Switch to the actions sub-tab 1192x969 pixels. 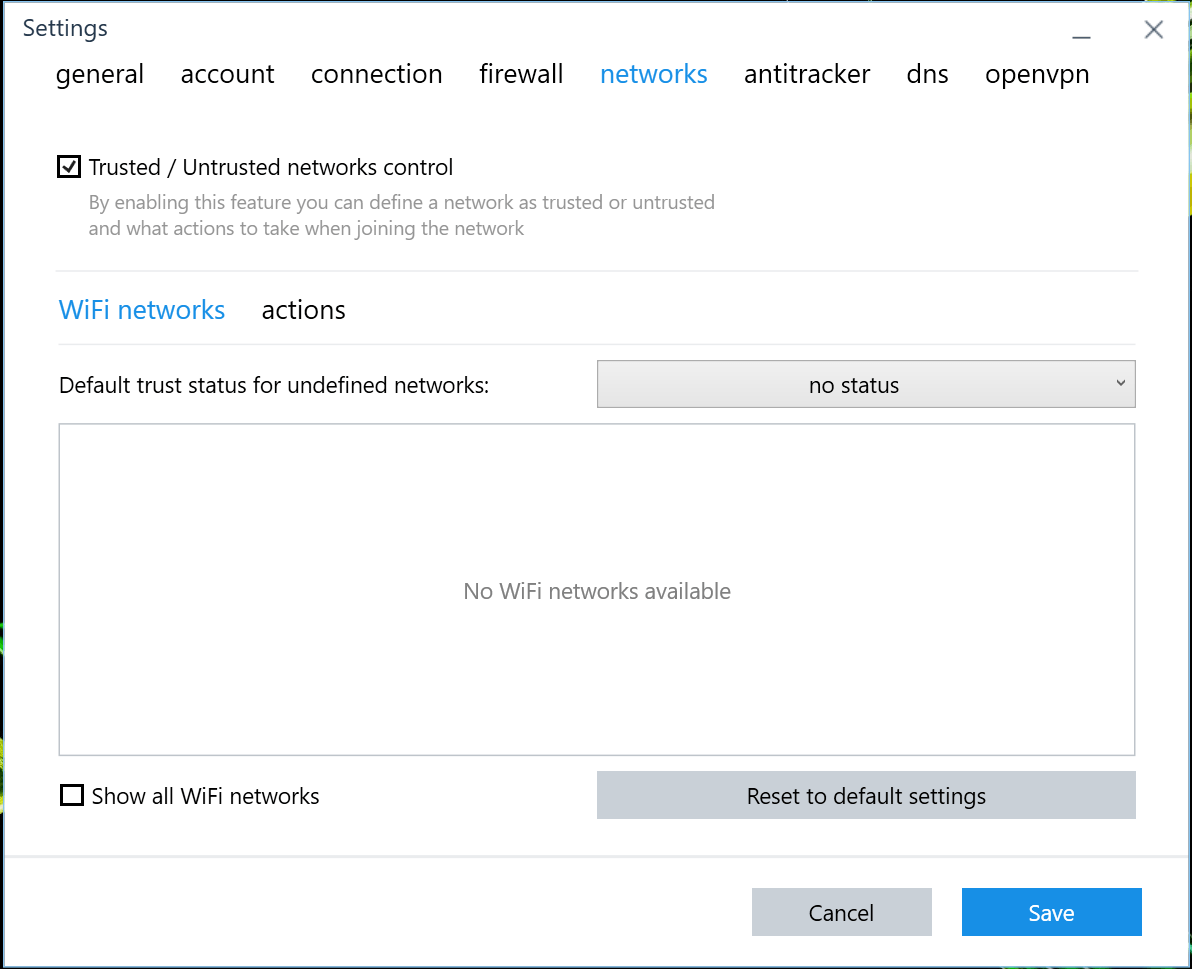[303, 310]
